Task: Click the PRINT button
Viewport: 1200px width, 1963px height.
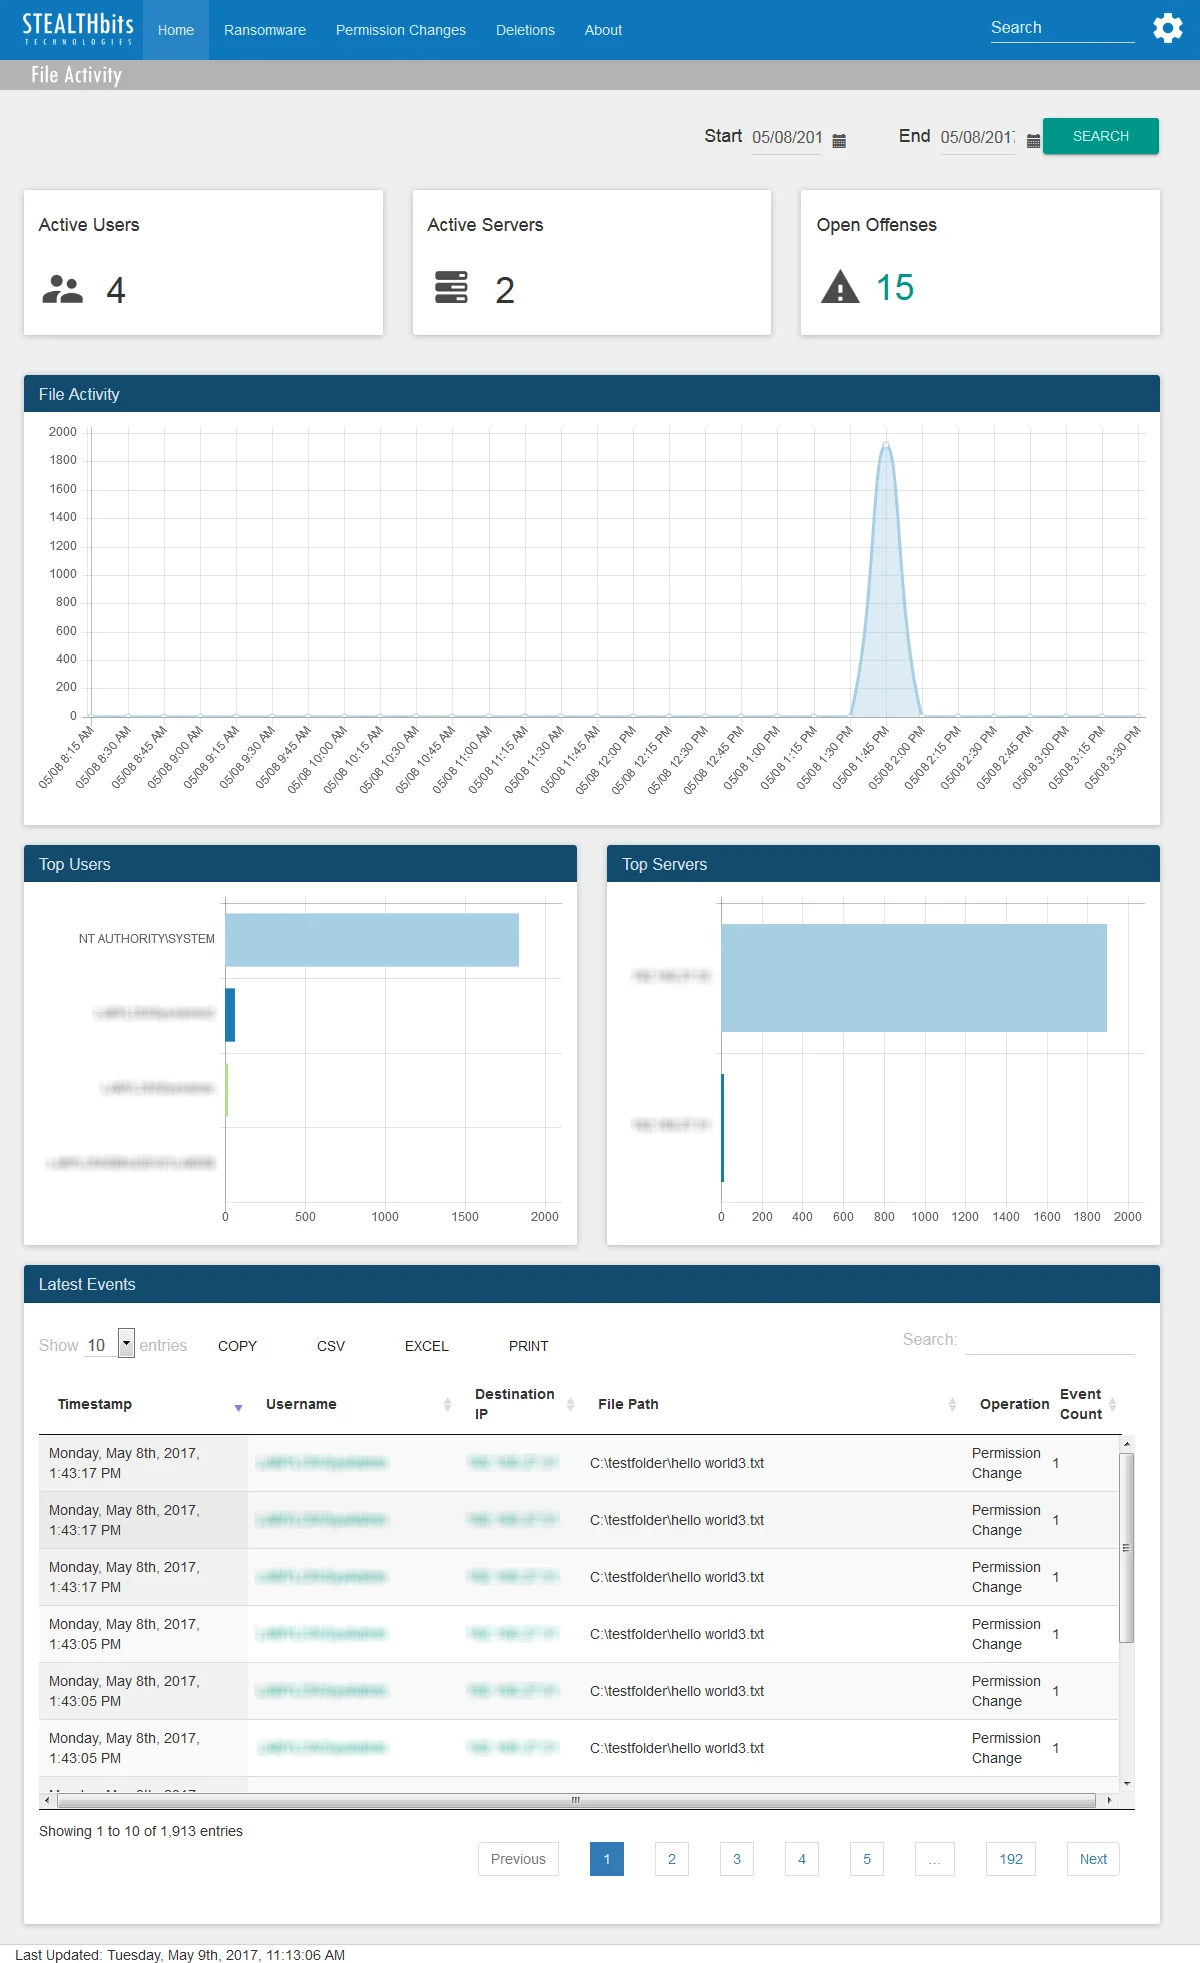Action: pos(529,1346)
